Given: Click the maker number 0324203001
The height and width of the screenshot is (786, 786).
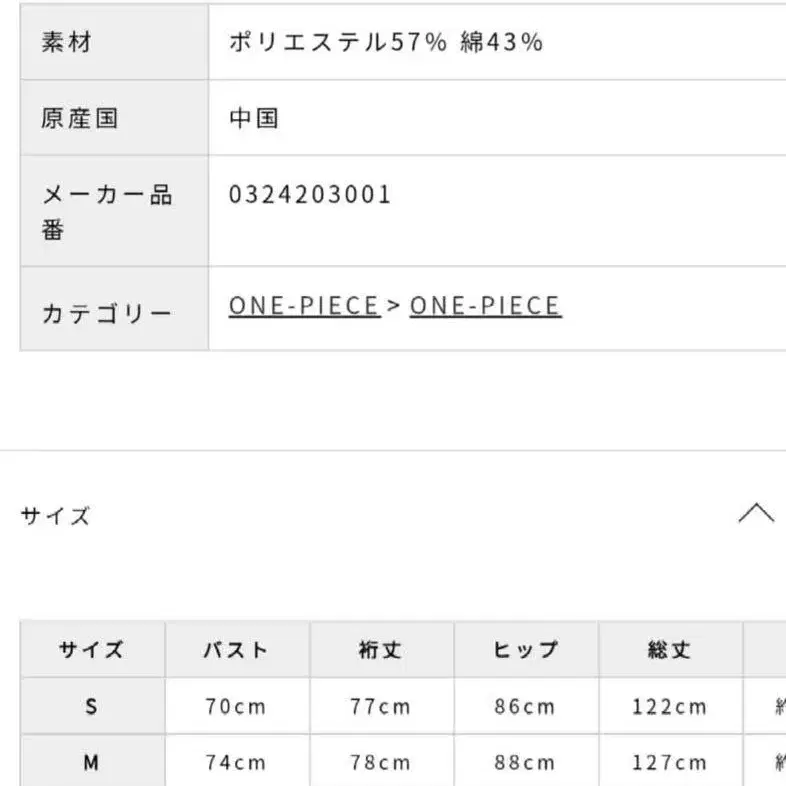Looking at the screenshot, I should [x=310, y=194].
